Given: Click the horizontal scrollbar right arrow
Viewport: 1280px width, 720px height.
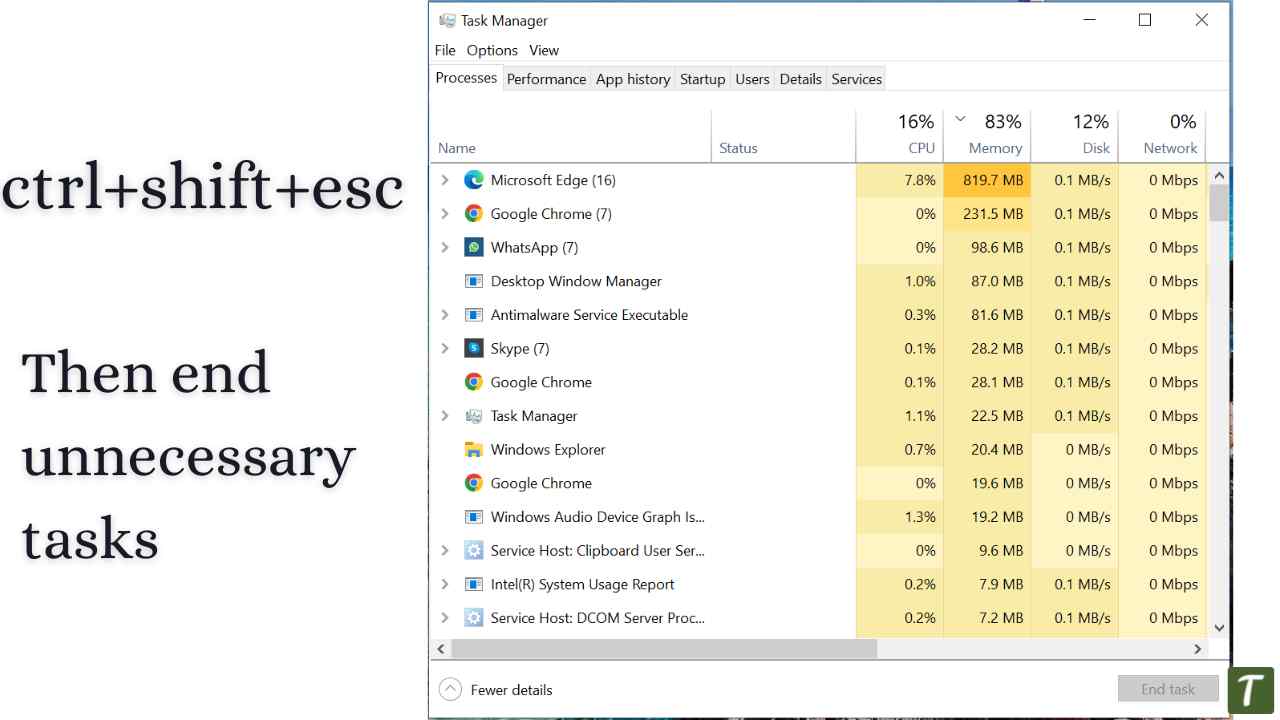Looking at the screenshot, I should 1197,649.
